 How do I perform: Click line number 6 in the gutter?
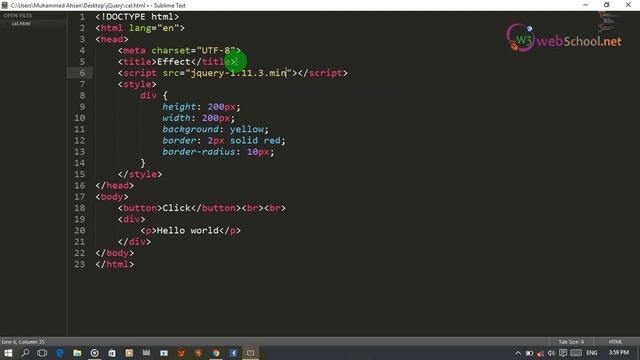[82, 73]
